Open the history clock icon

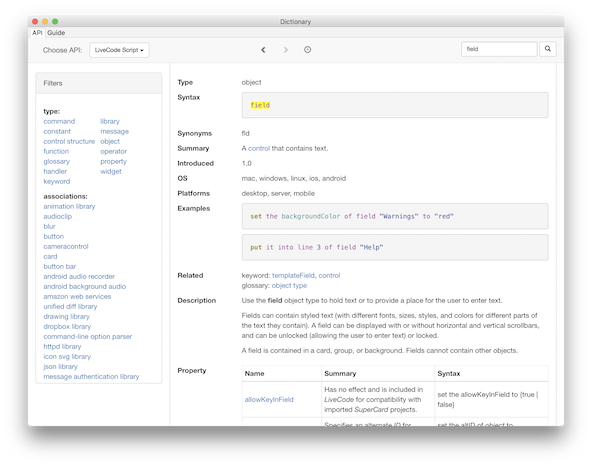(x=307, y=49)
